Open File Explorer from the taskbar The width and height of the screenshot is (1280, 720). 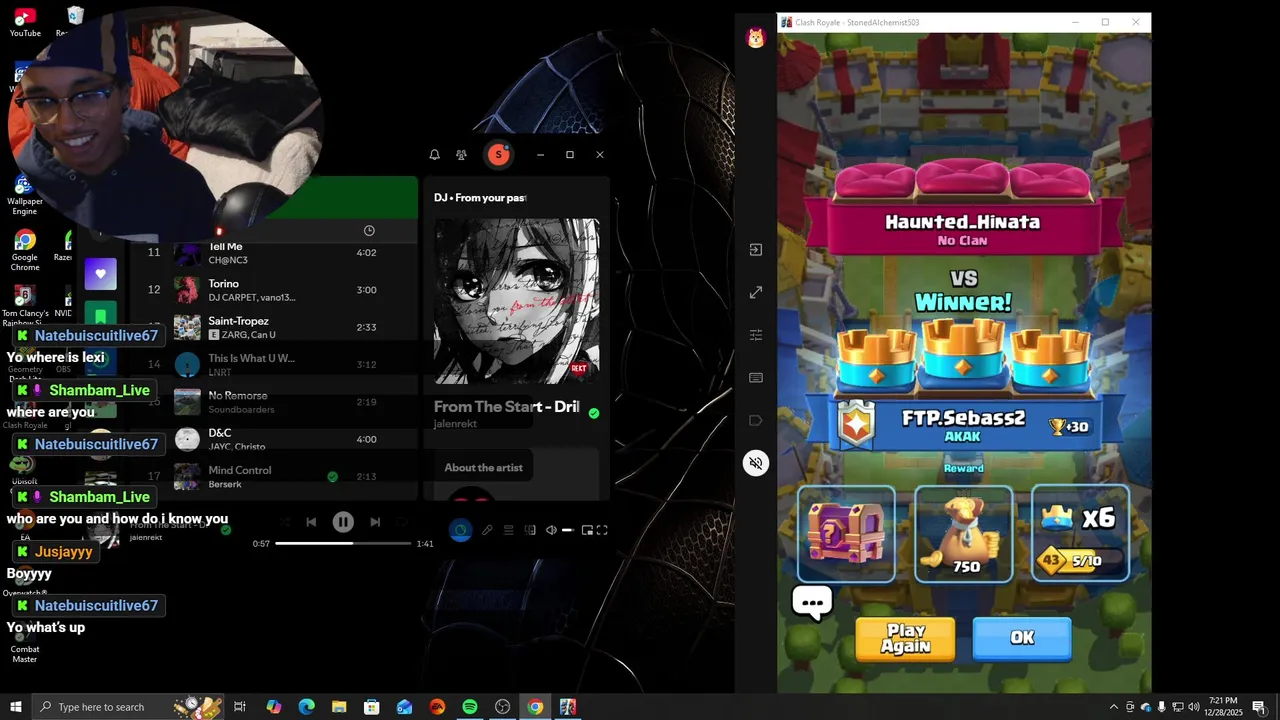pos(339,707)
